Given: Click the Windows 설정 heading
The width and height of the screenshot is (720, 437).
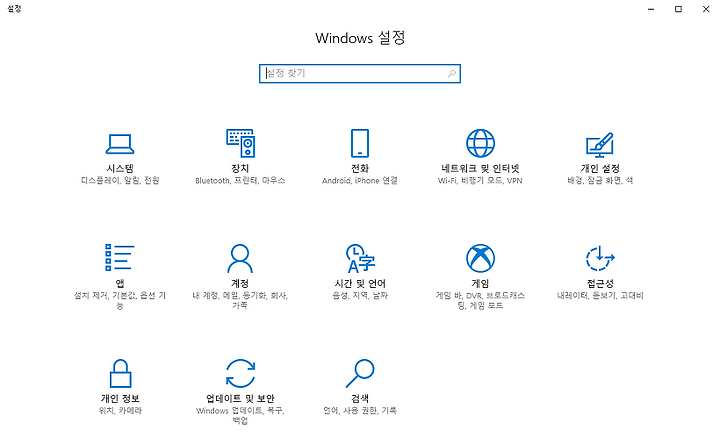Looking at the screenshot, I should [360, 38].
